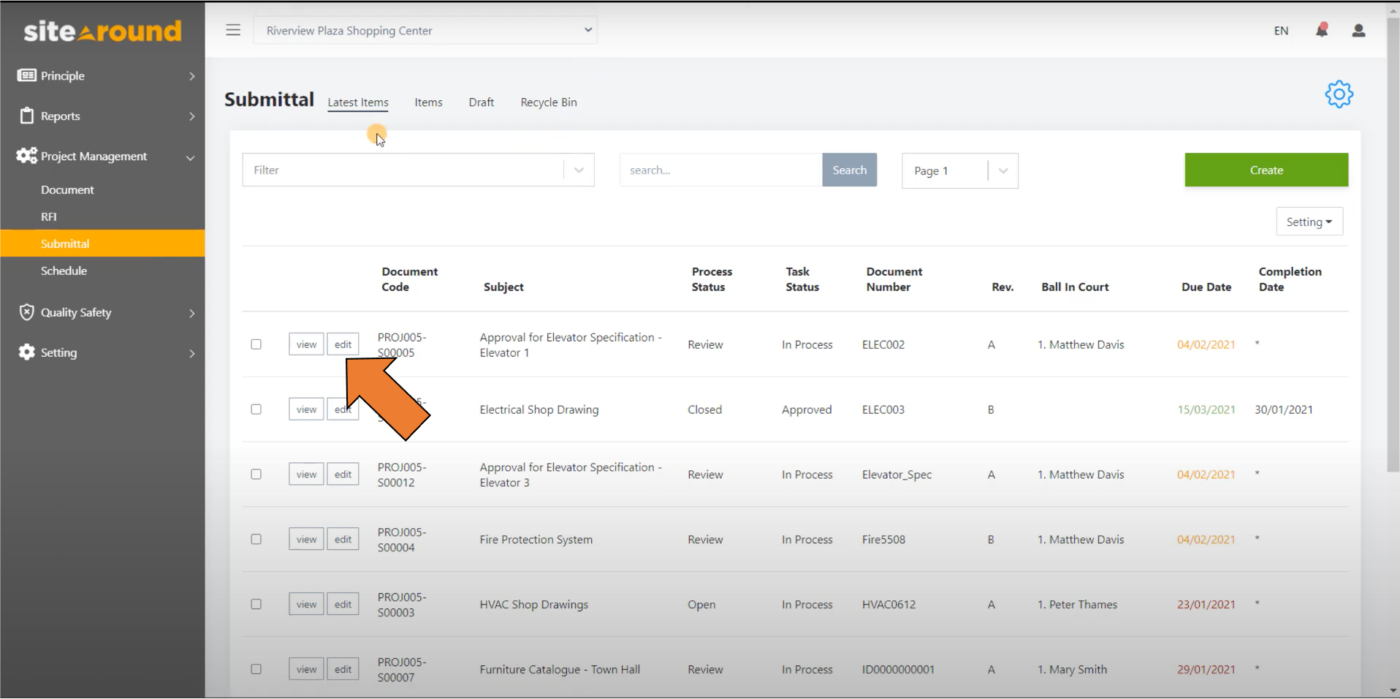Open the Page 1 dropdown

click(960, 170)
